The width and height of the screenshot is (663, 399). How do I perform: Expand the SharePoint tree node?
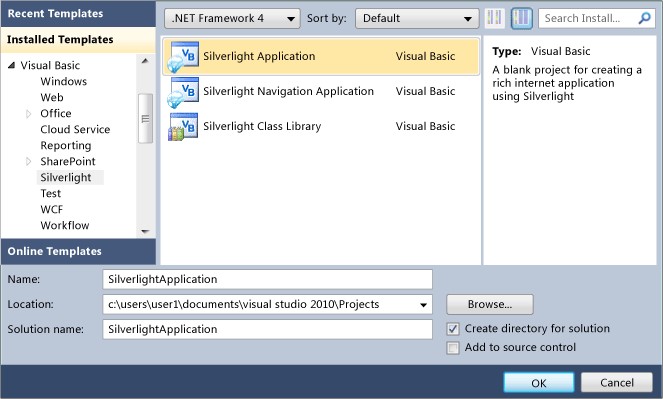tap(28, 161)
